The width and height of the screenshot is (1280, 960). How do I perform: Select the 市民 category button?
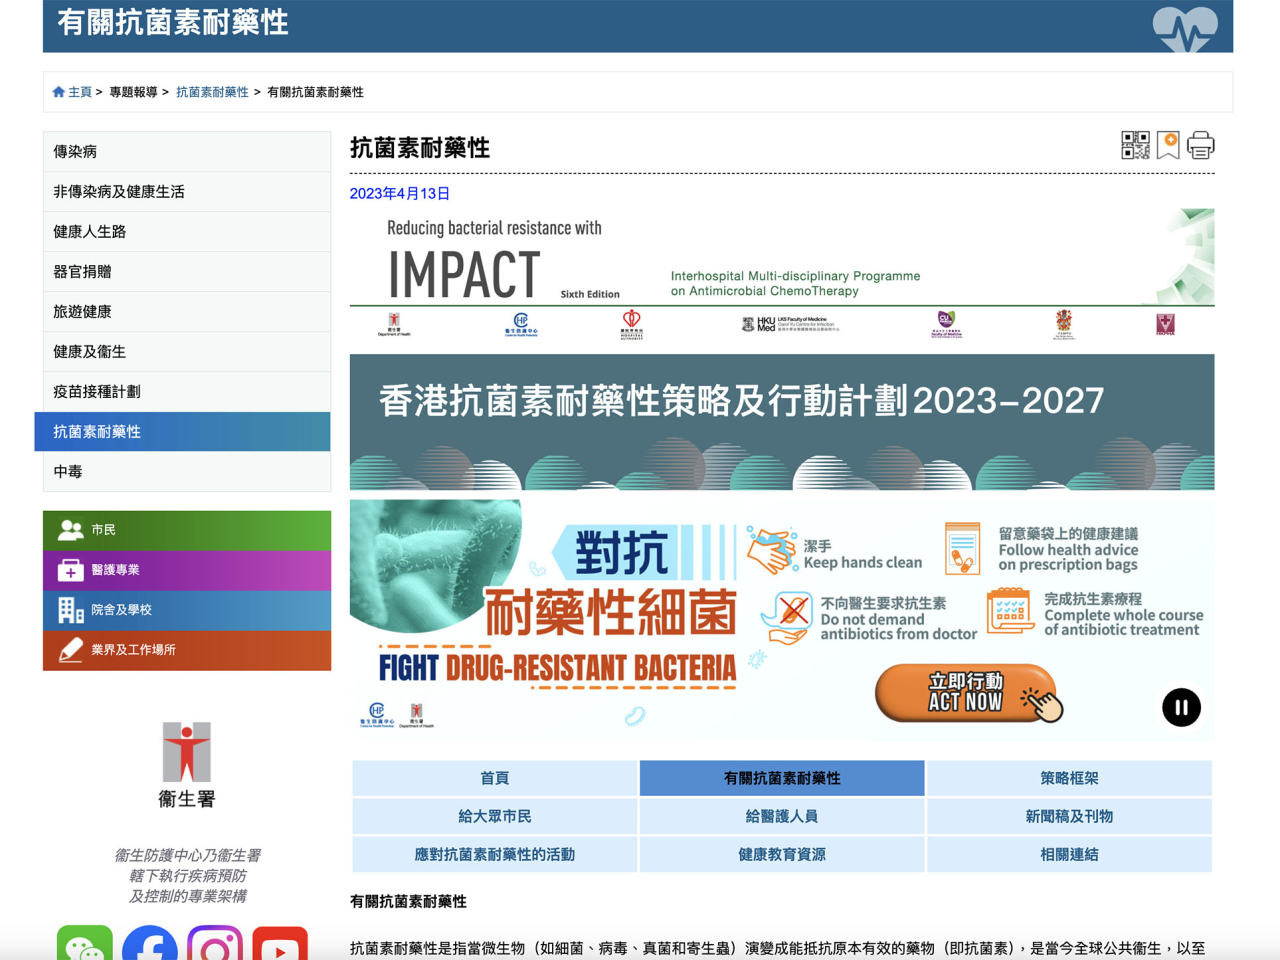tap(186, 530)
